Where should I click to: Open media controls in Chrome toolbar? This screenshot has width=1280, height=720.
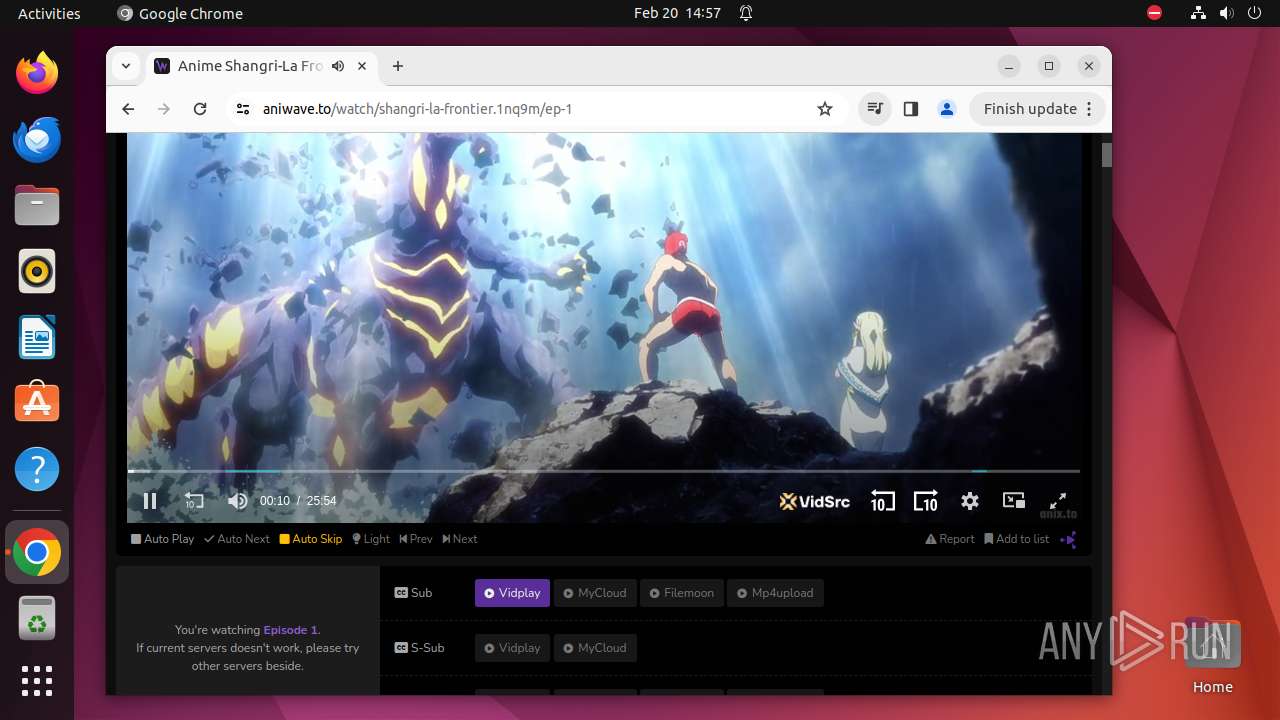875,109
